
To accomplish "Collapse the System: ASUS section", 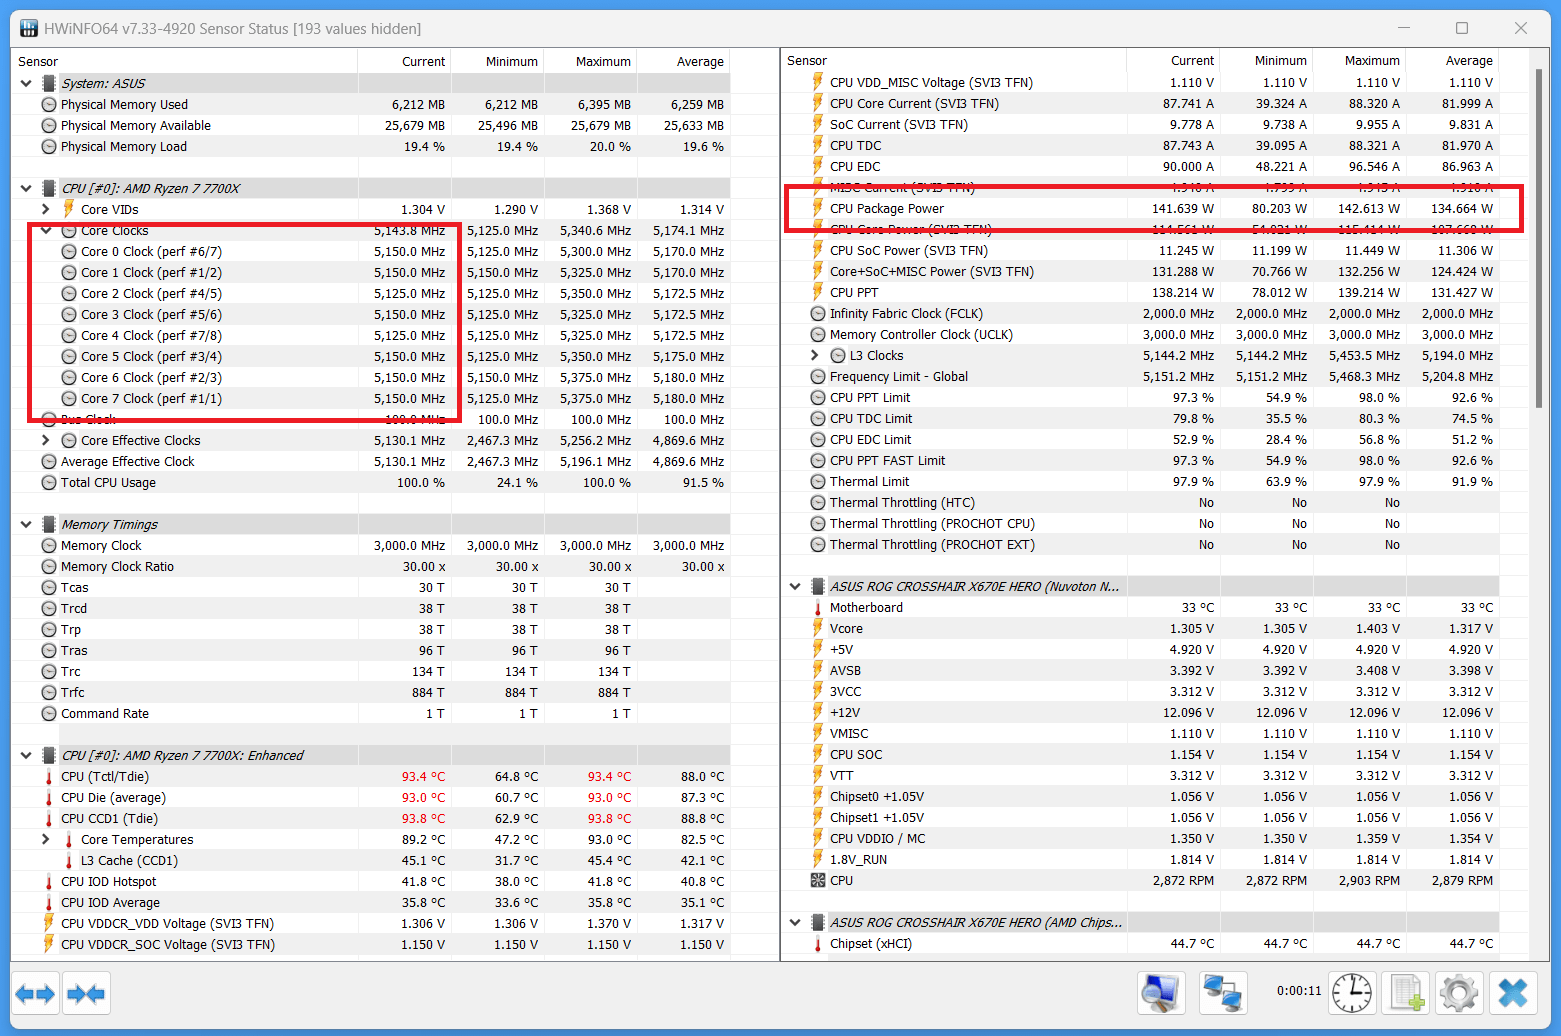I will [x=26, y=83].
